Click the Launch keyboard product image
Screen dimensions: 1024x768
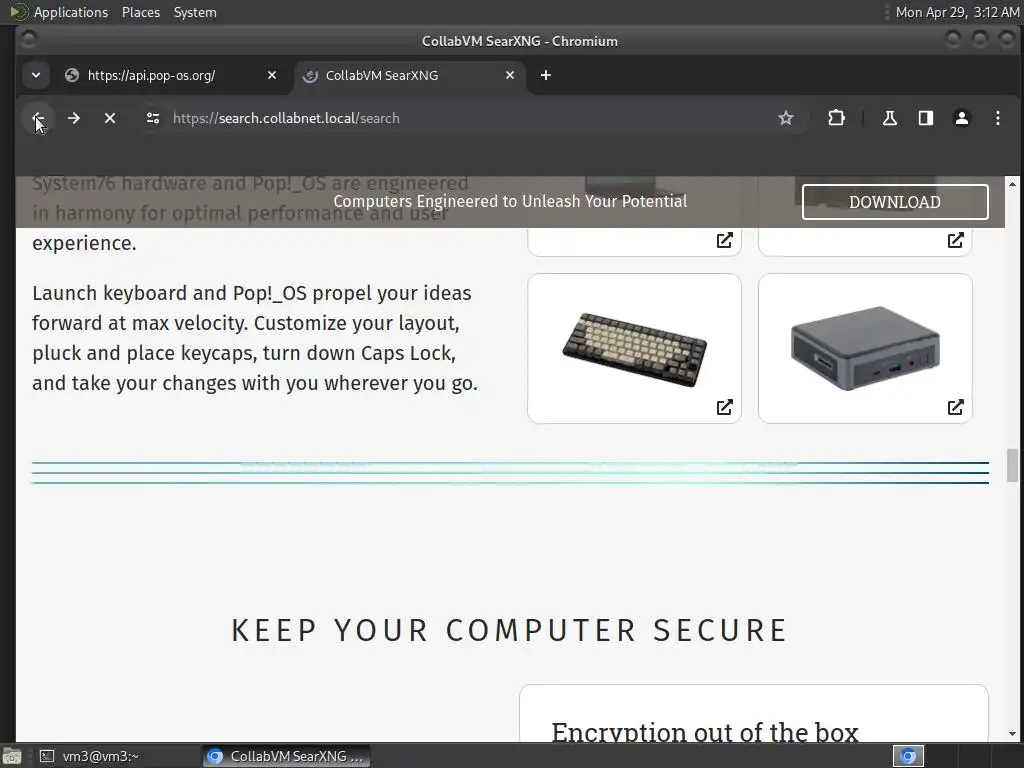(634, 349)
